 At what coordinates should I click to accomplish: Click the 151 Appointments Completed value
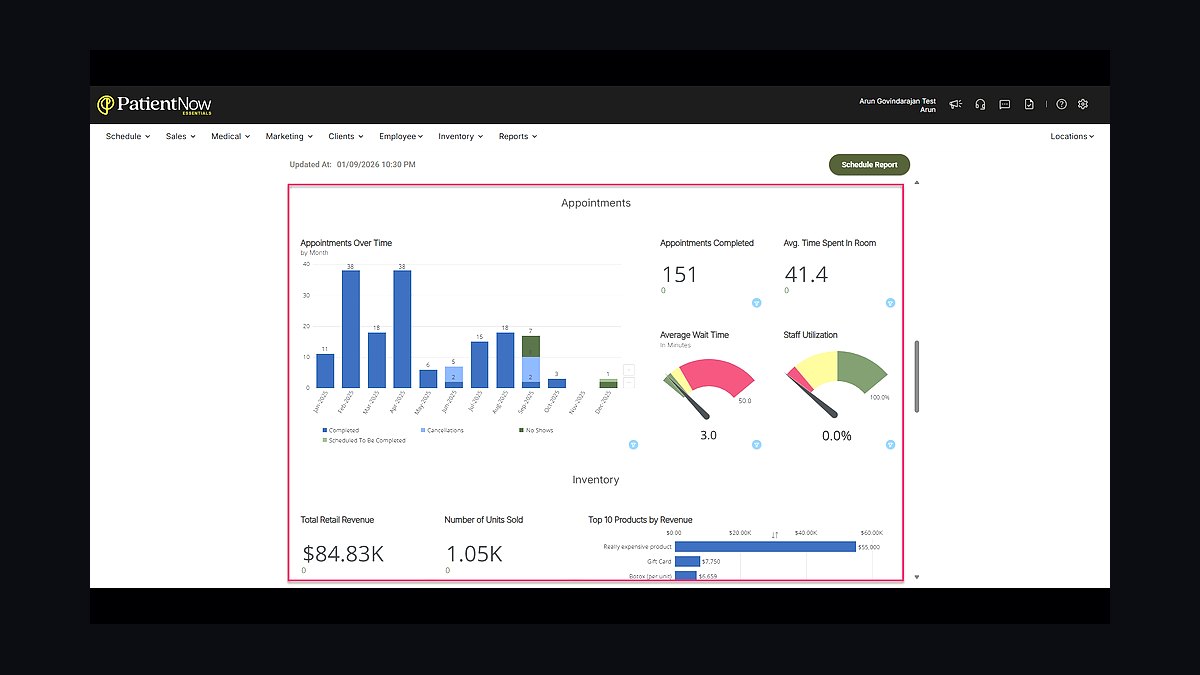[680, 274]
